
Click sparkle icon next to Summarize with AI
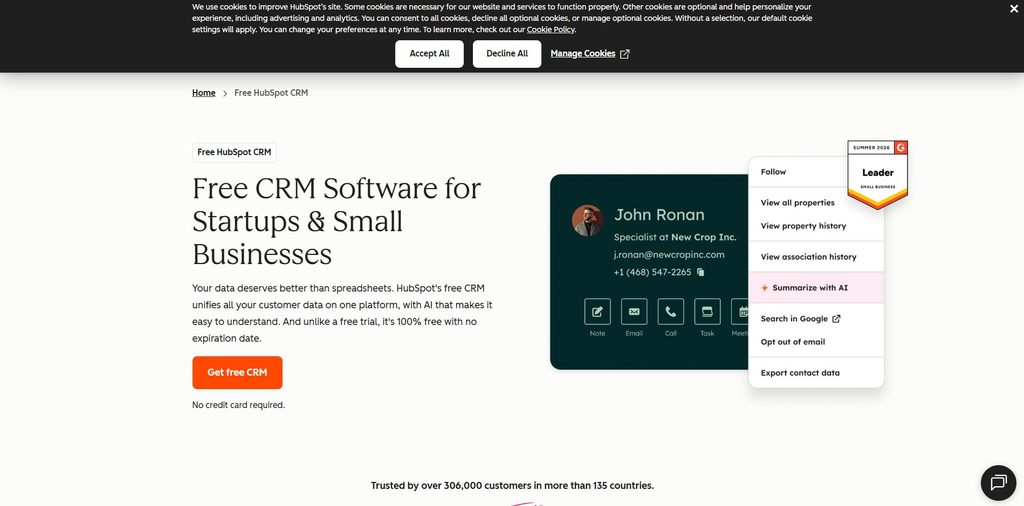point(765,288)
